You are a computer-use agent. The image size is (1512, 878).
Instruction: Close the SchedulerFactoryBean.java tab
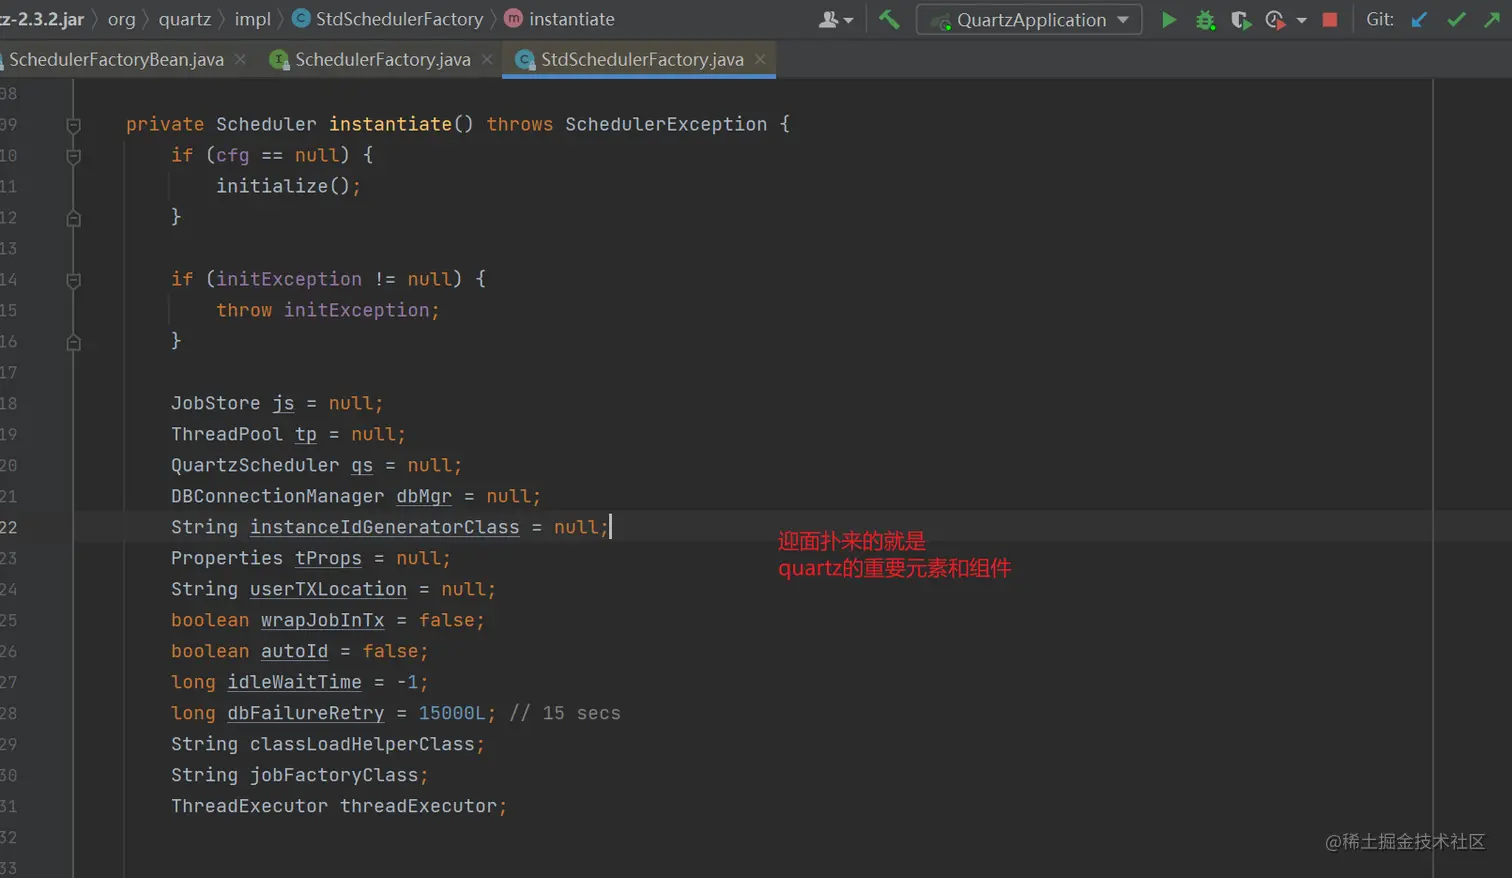click(x=240, y=59)
